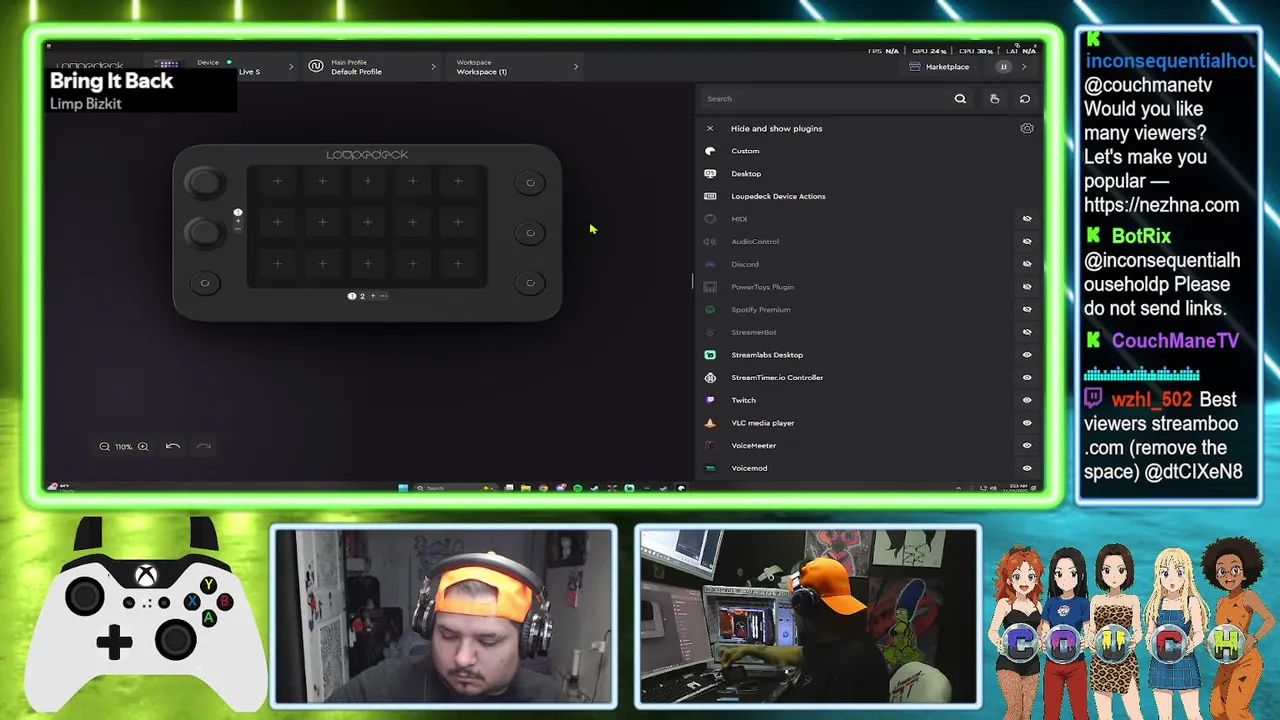The height and width of the screenshot is (720, 1280).
Task: Hide the Twitch plugin via eye icon
Action: coord(1026,400)
